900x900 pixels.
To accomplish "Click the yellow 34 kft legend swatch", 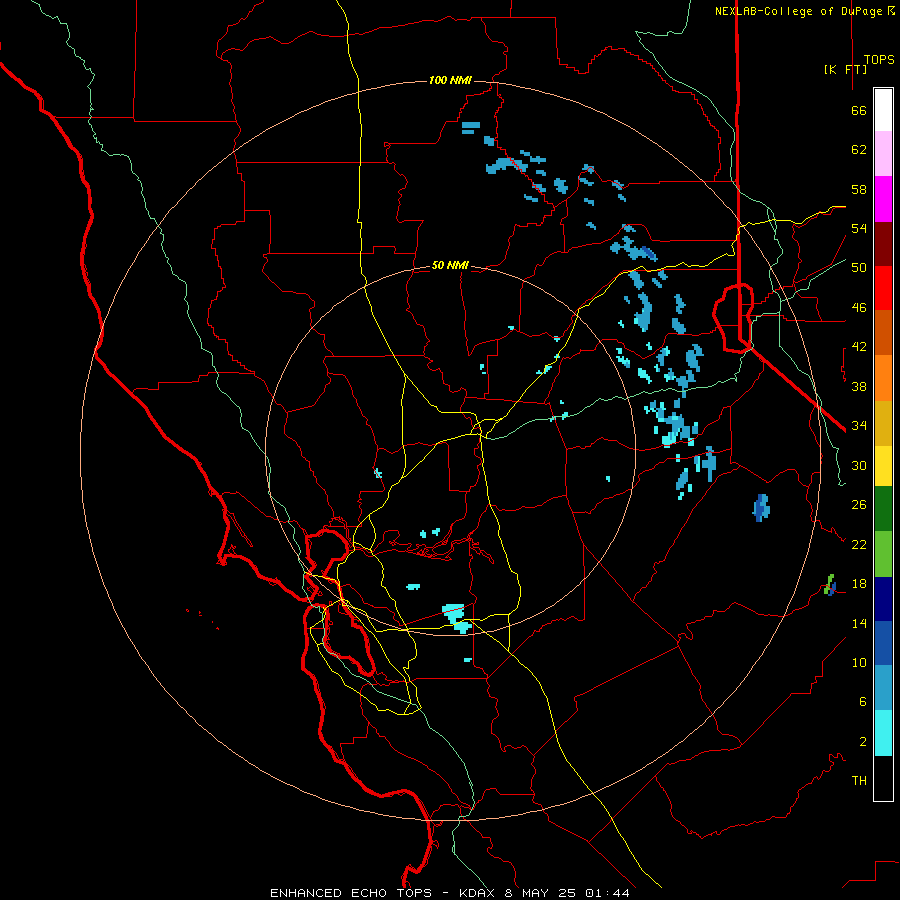I will coord(883,466).
